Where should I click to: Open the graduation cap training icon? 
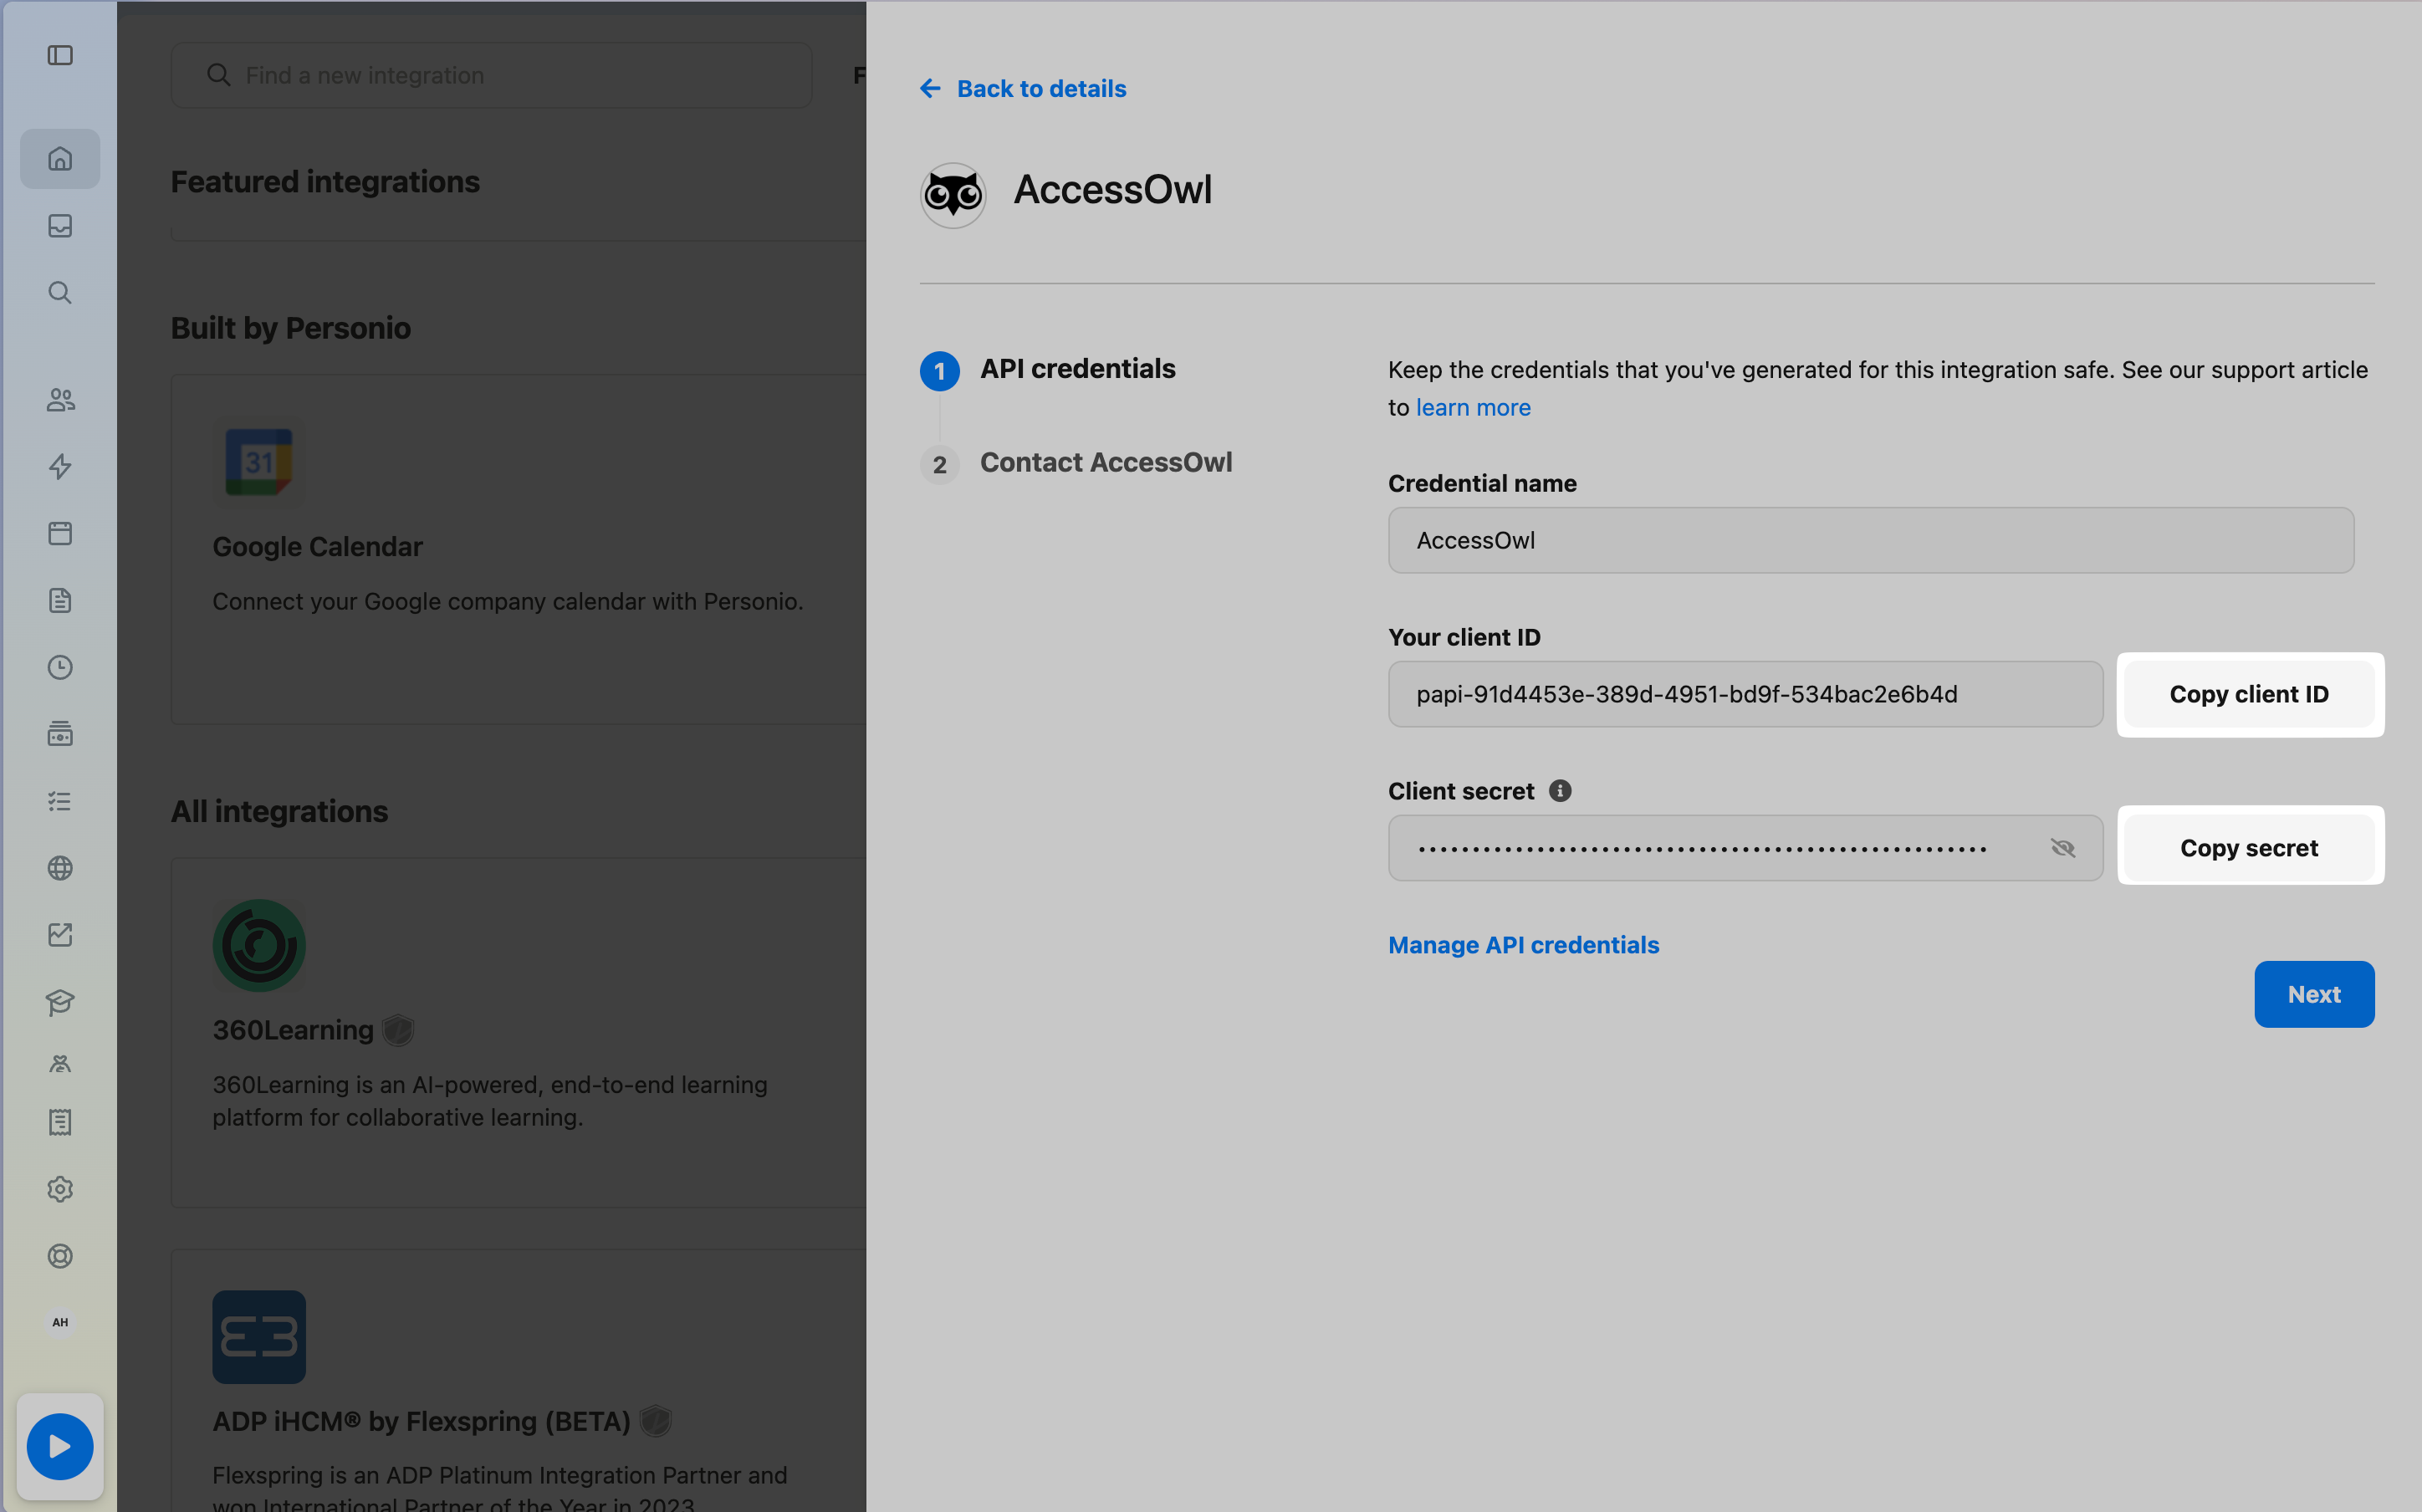(x=60, y=1002)
